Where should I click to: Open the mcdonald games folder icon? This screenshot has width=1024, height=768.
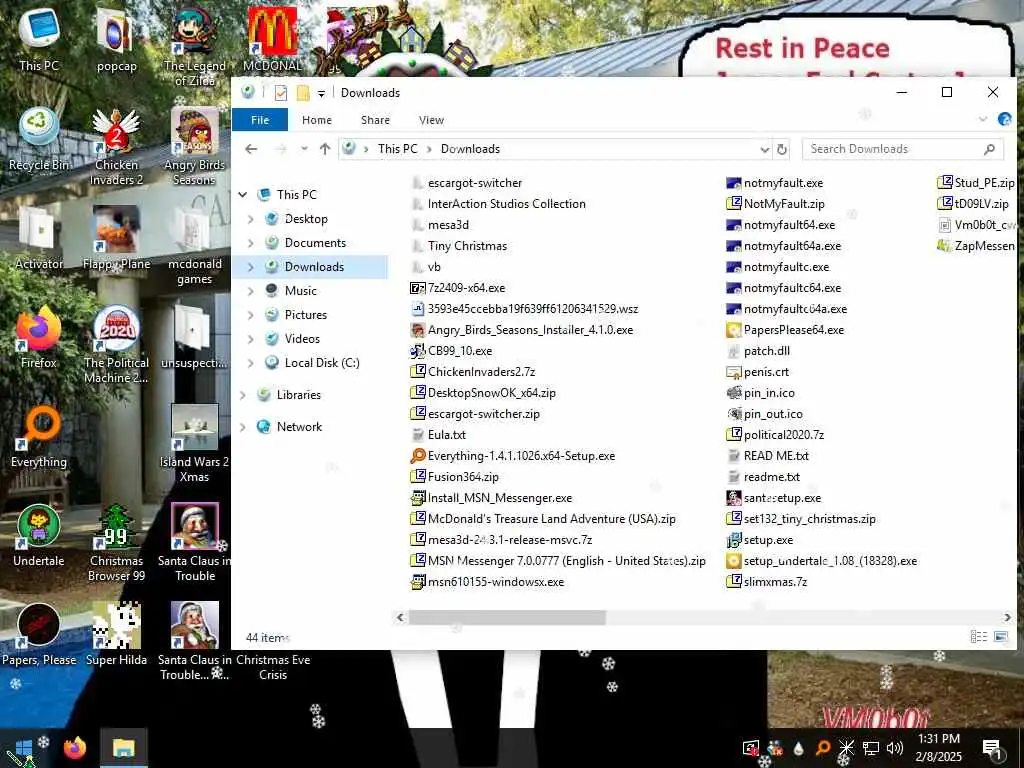point(195,246)
